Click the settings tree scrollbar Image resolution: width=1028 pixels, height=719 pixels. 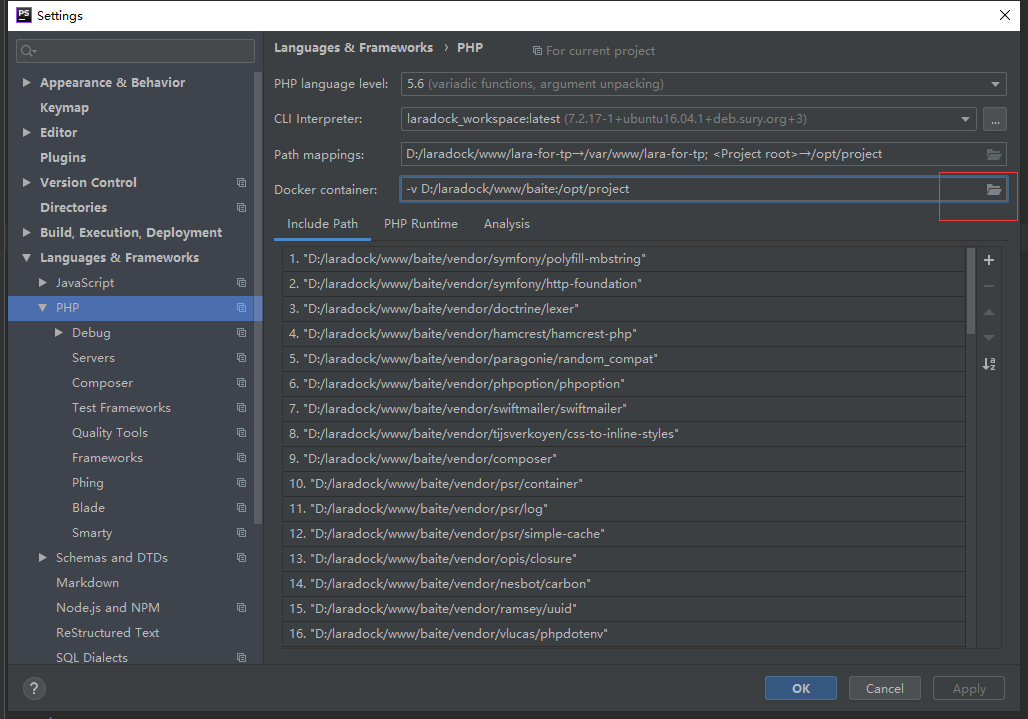pyautogui.click(x=258, y=298)
